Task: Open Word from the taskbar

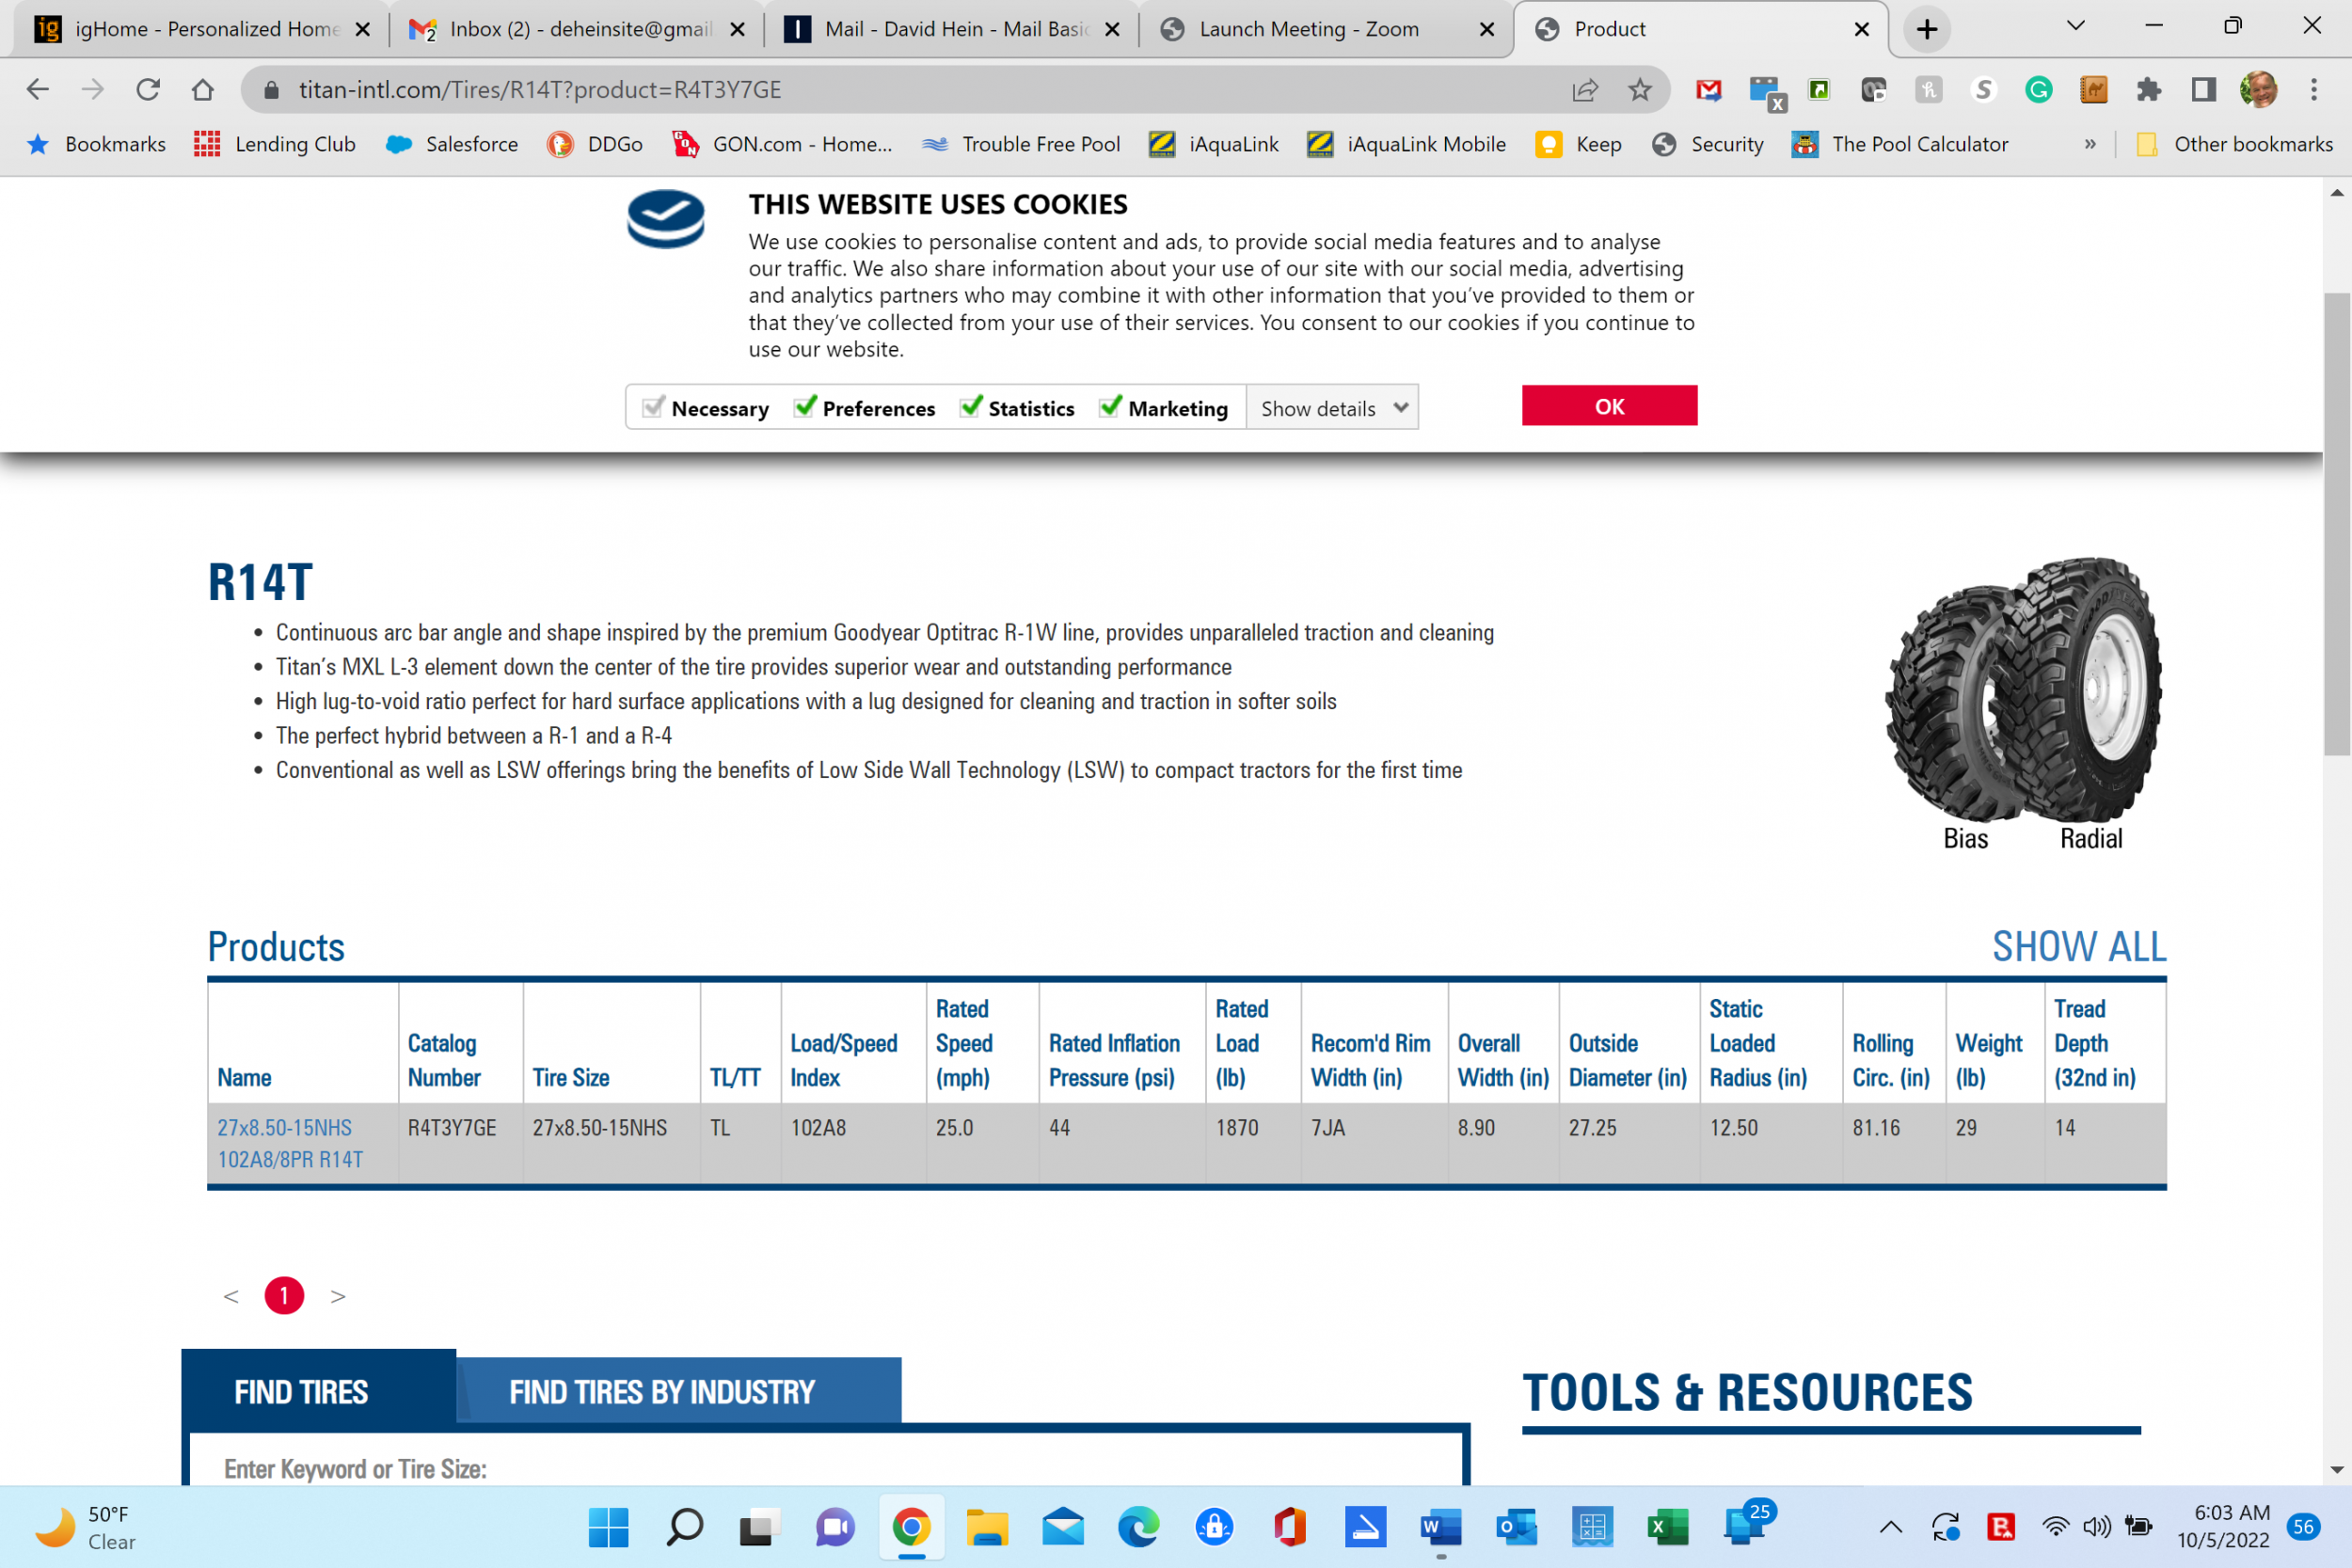Action: [1441, 1527]
